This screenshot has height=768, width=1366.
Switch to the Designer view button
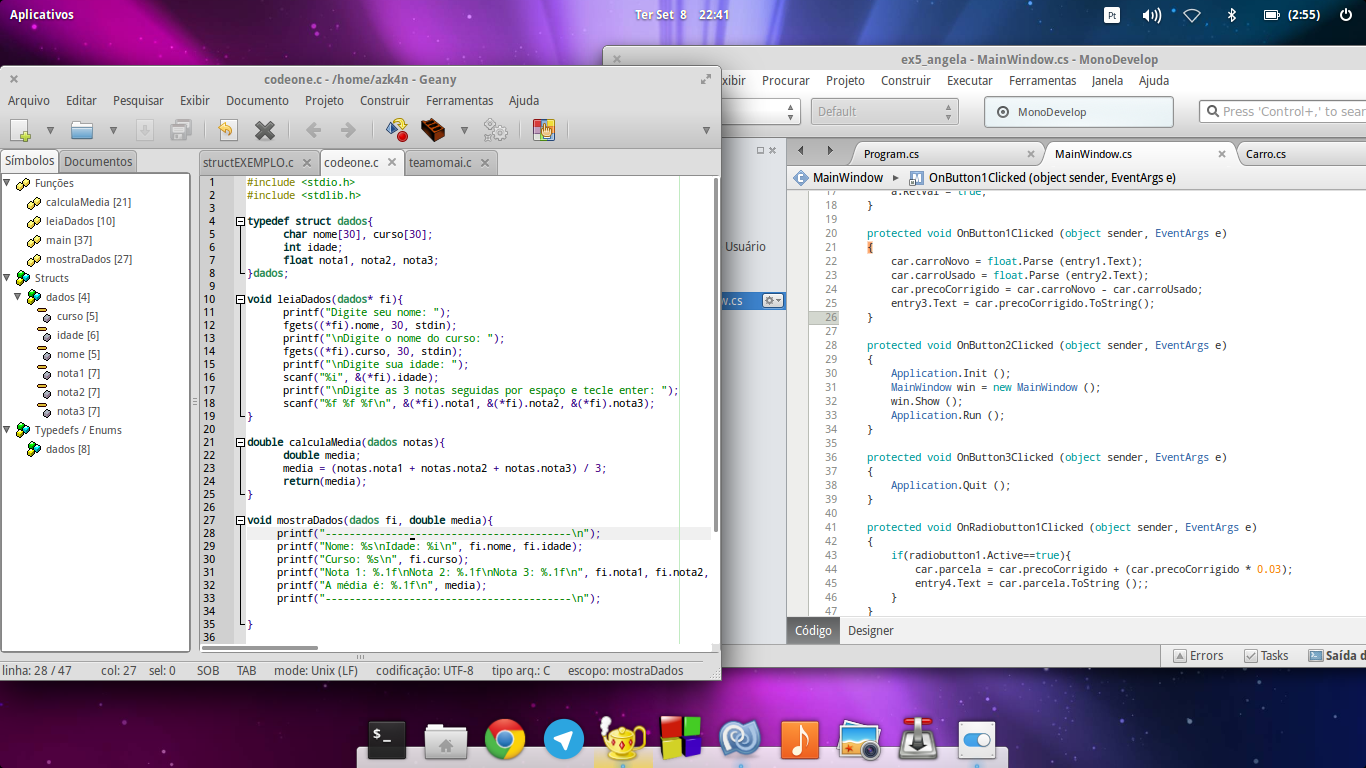click(x=871, y=630)
